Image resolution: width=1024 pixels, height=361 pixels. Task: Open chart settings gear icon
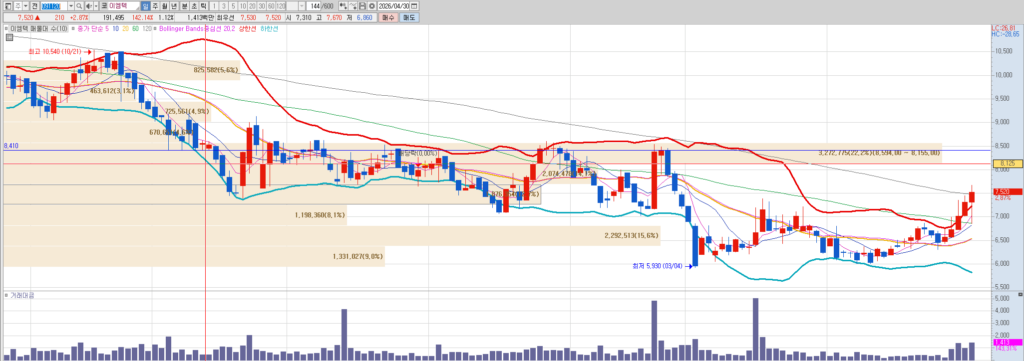[x=372, y=6]
